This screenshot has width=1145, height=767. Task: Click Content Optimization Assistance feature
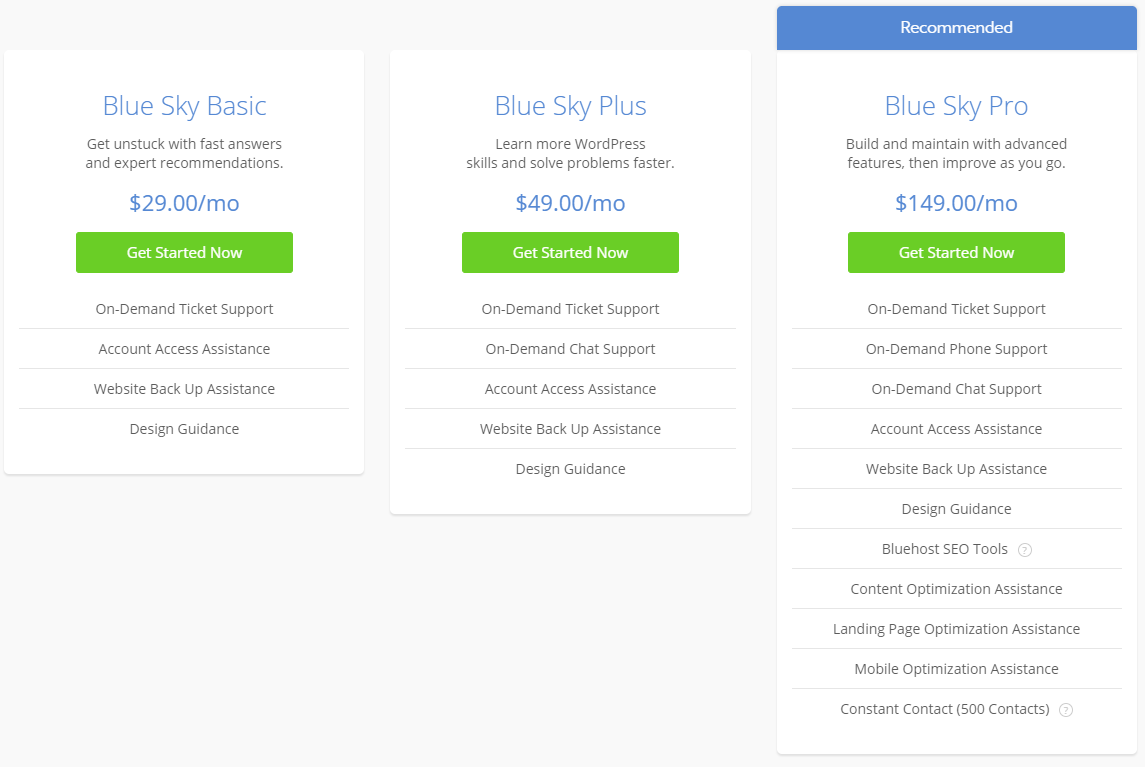(x=956, y=589)
